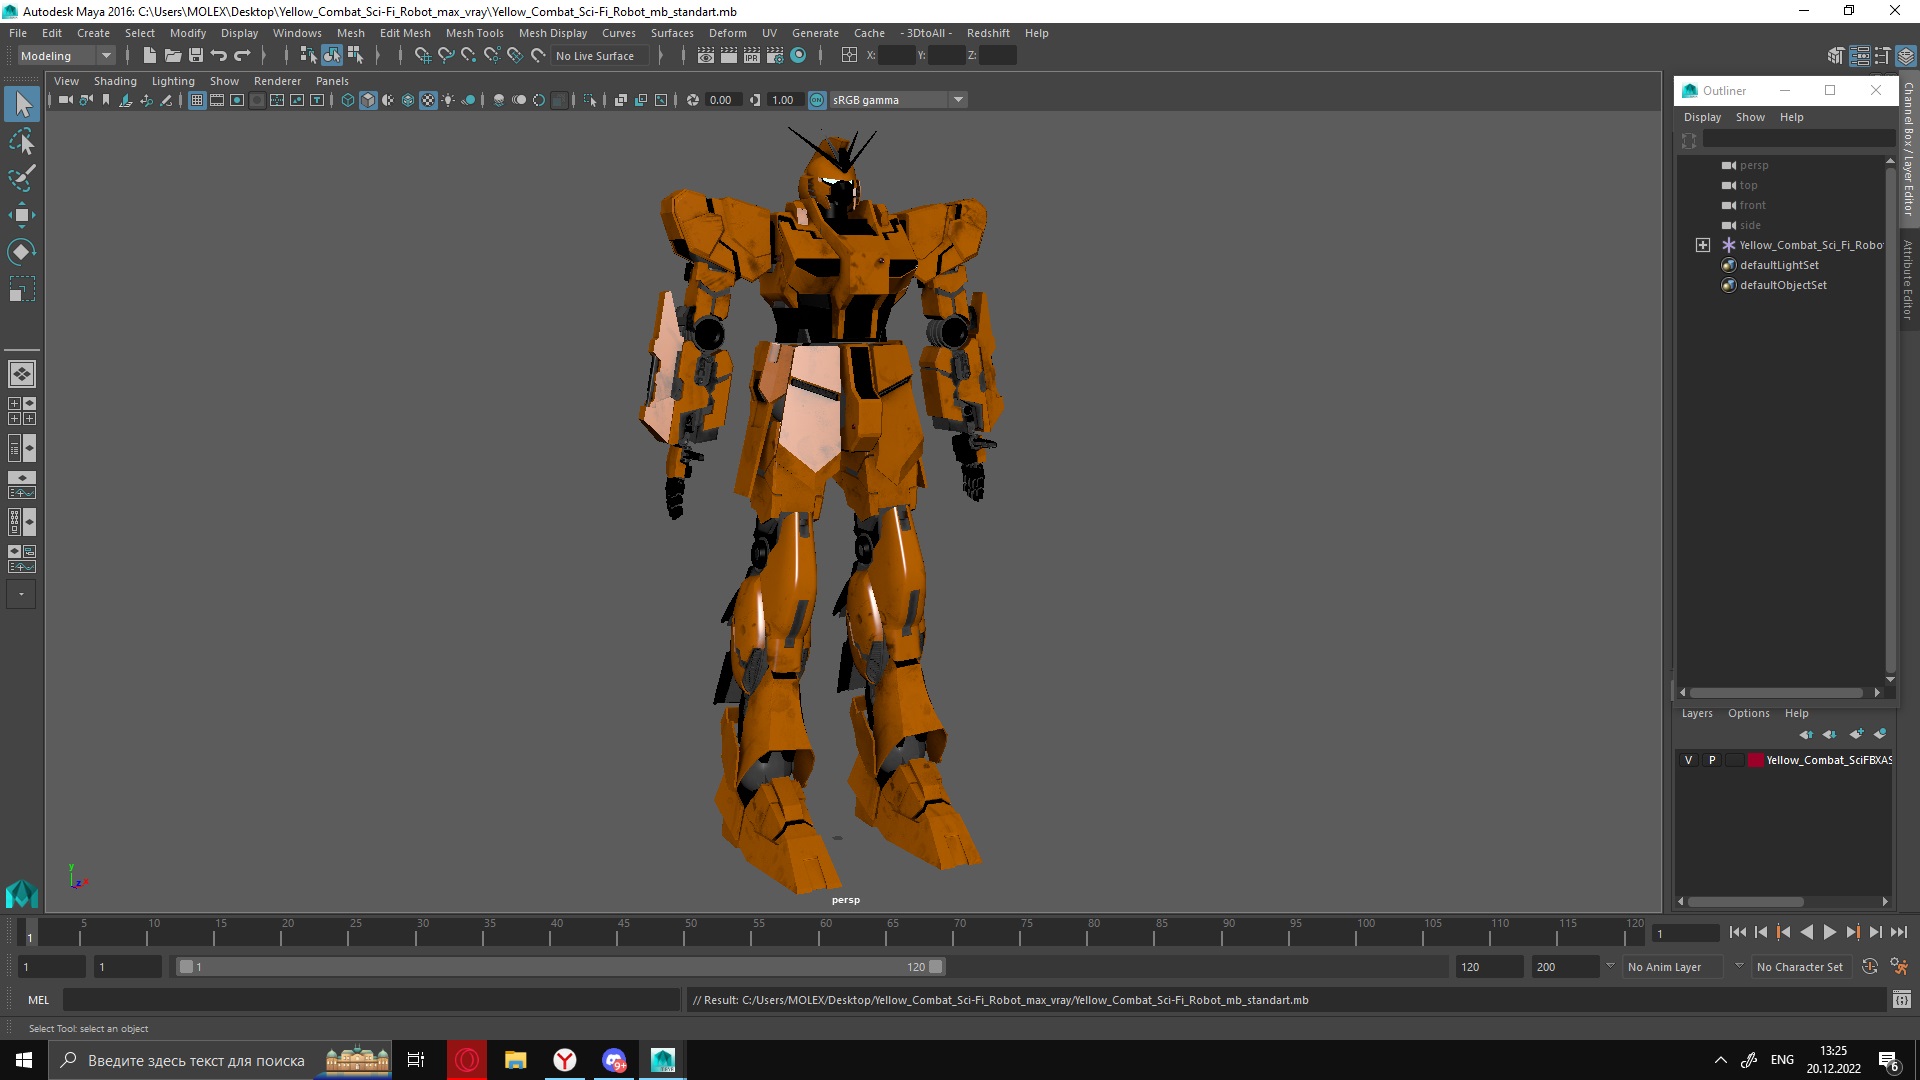This screenshot has height=1080, width=1920.
Task: Open the Outliner Display menu
Action: (1702, 117)
